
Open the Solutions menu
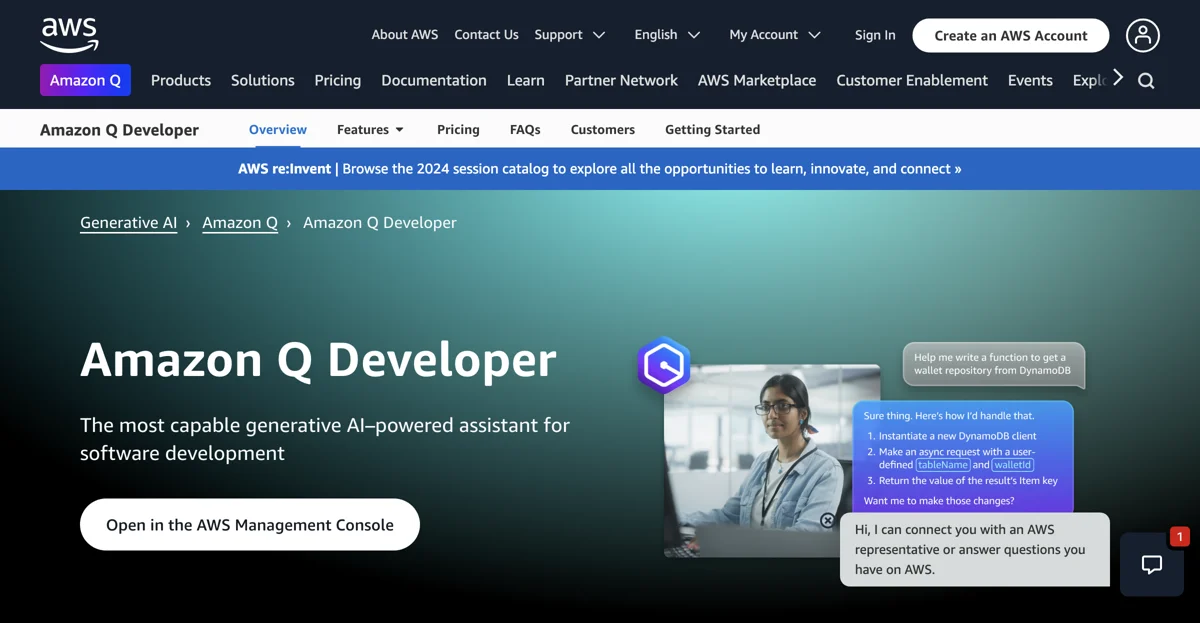click(x=263, y=80)
